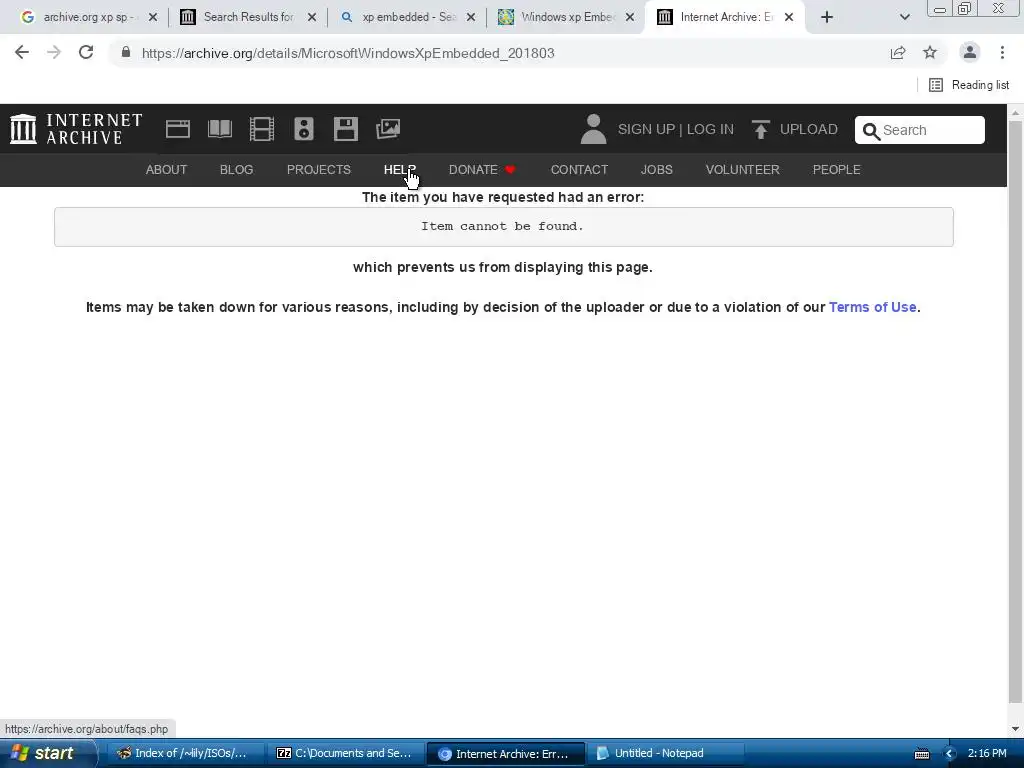
Task: Click the SIGN UP link
Action: (x=647, y=129)
